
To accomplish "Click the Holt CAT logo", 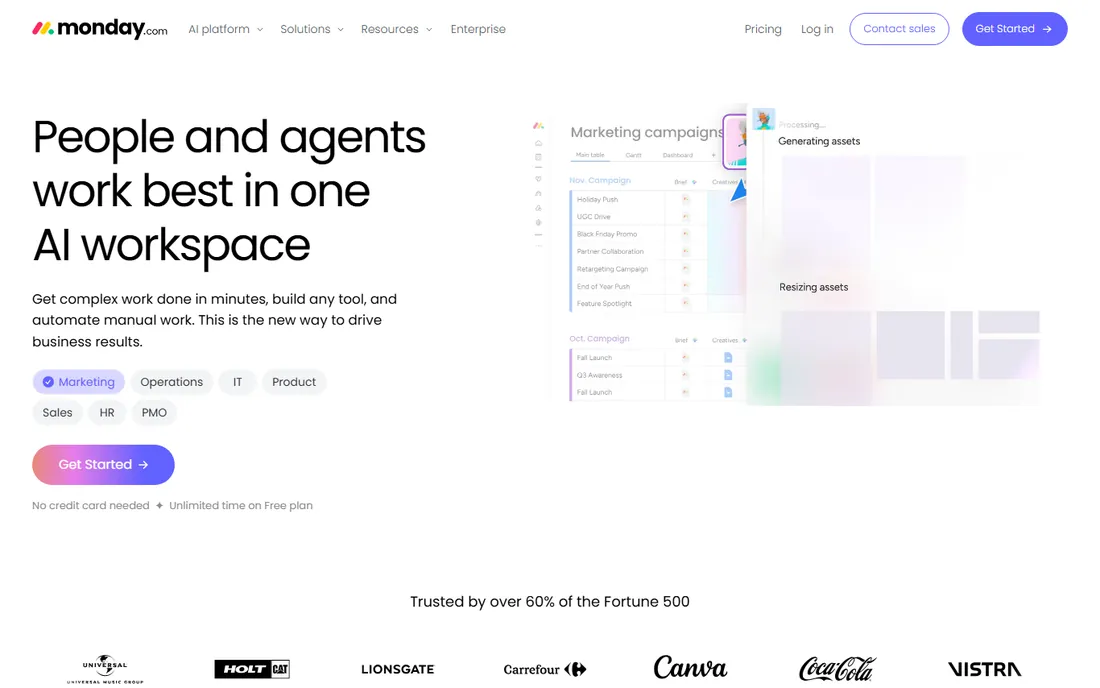I will (252, 669).
